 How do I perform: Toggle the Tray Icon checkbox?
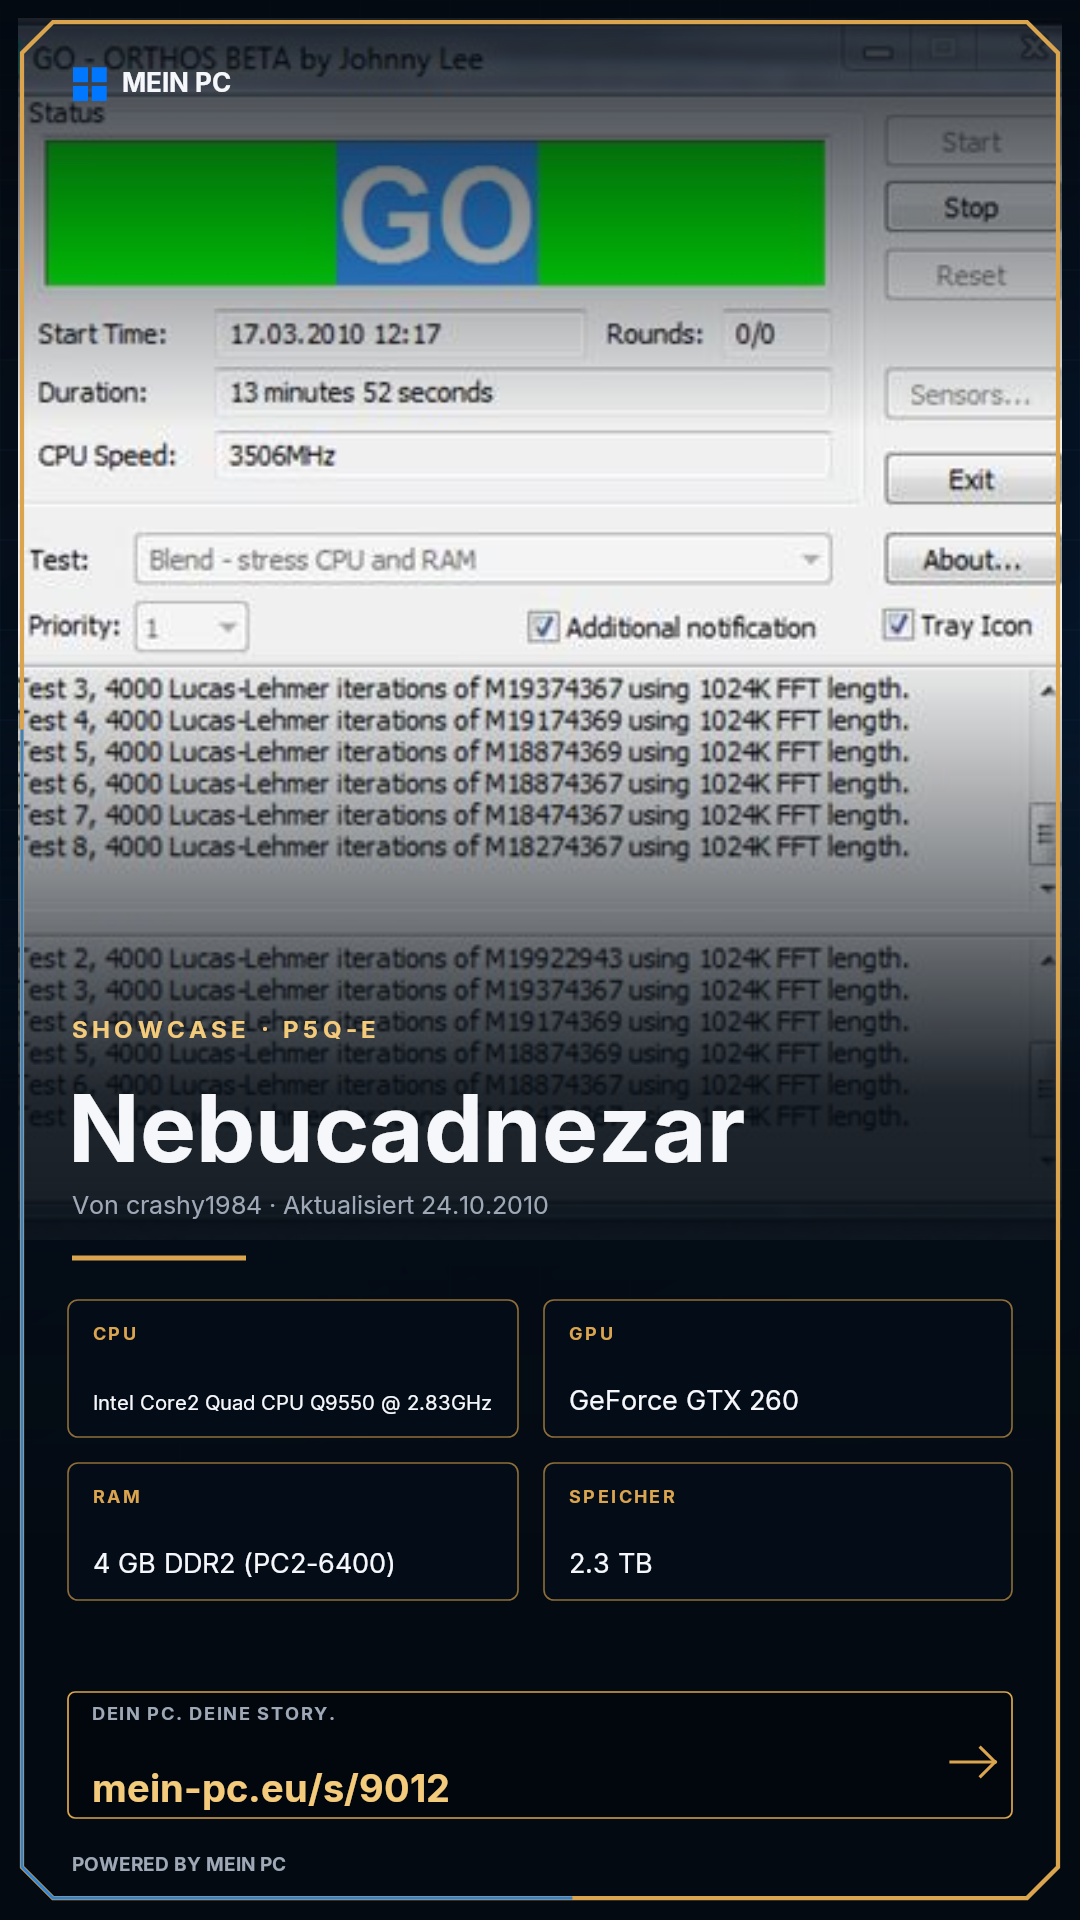[x=898, y=625]
